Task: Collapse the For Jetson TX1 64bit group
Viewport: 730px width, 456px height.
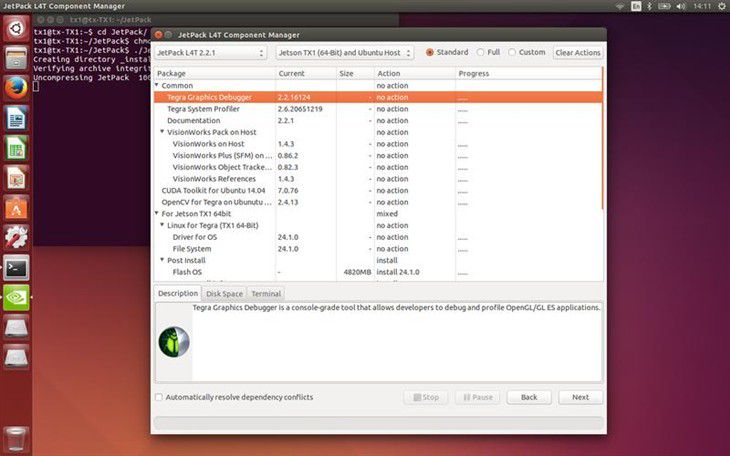Action: [157, 213]
